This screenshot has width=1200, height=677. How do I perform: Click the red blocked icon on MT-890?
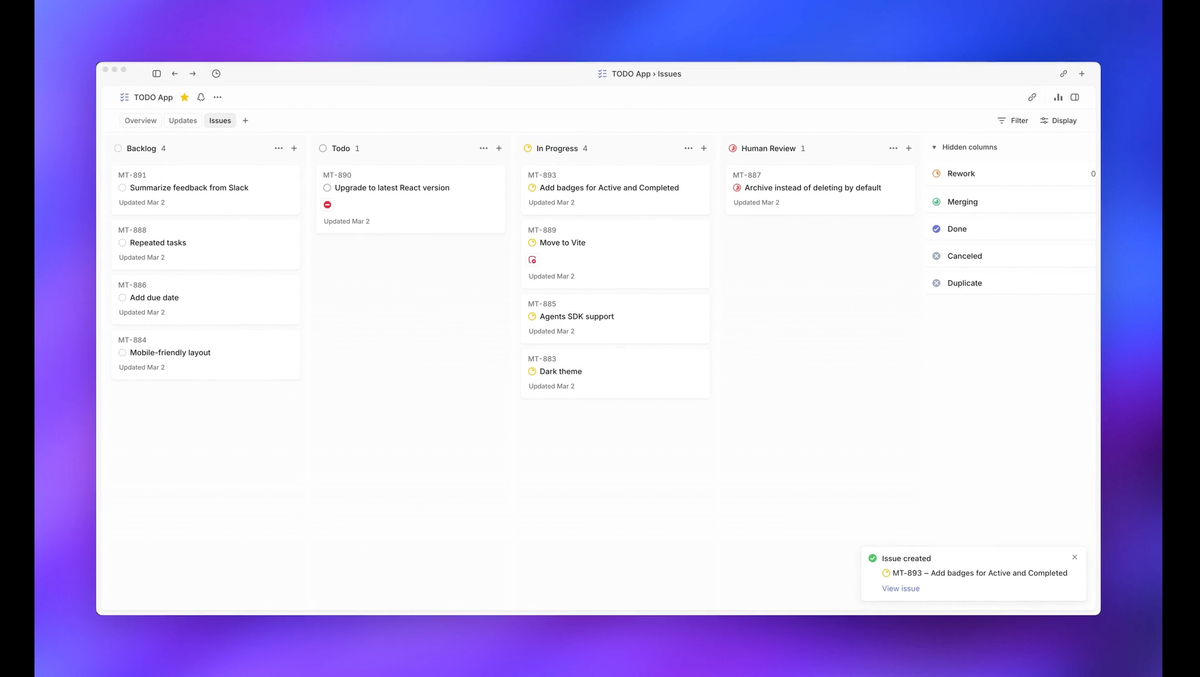327,205
